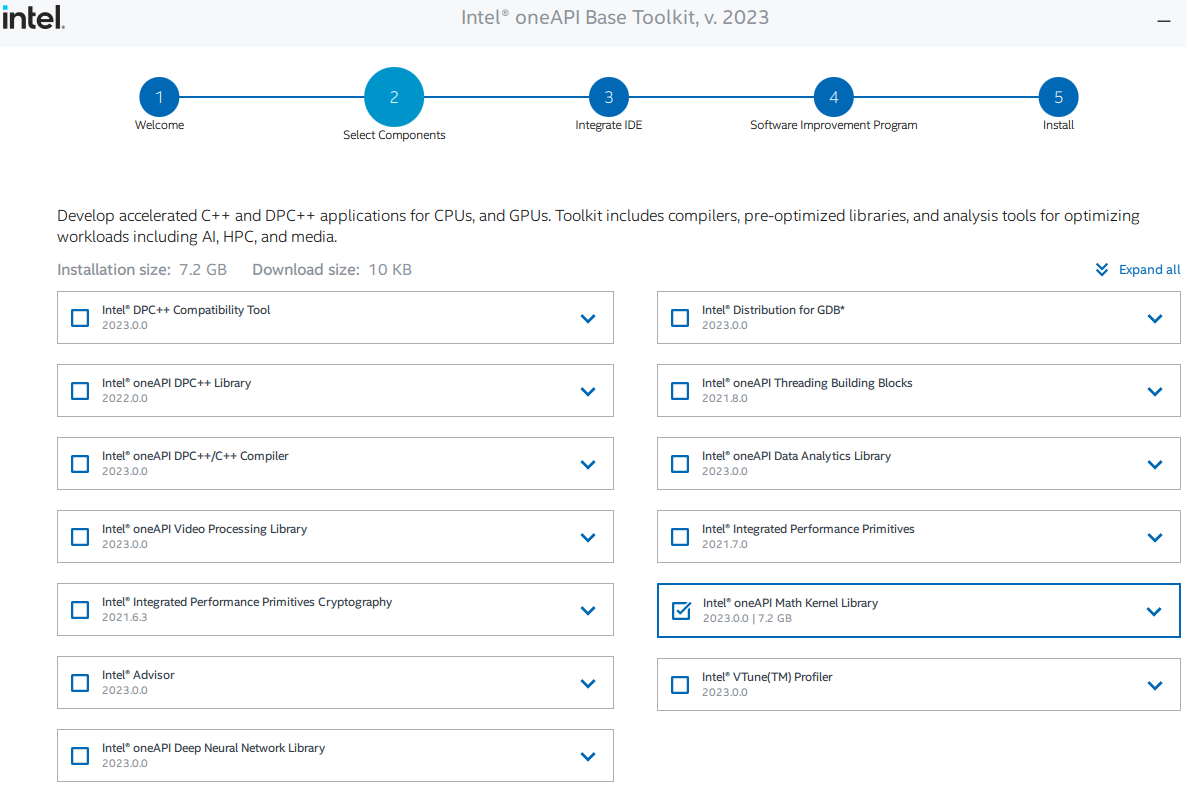Screen dimensions: 1187x788
Task: Tick oneAPI Deep Neural Network Library checkbox
Action: pos(79,755)
